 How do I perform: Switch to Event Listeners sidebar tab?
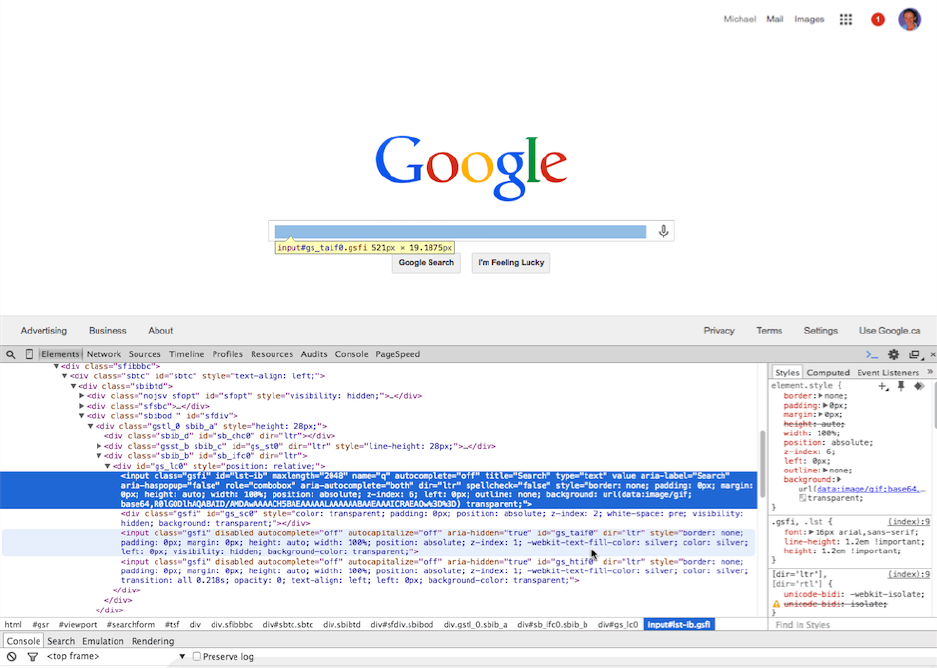tap(888, 372)
